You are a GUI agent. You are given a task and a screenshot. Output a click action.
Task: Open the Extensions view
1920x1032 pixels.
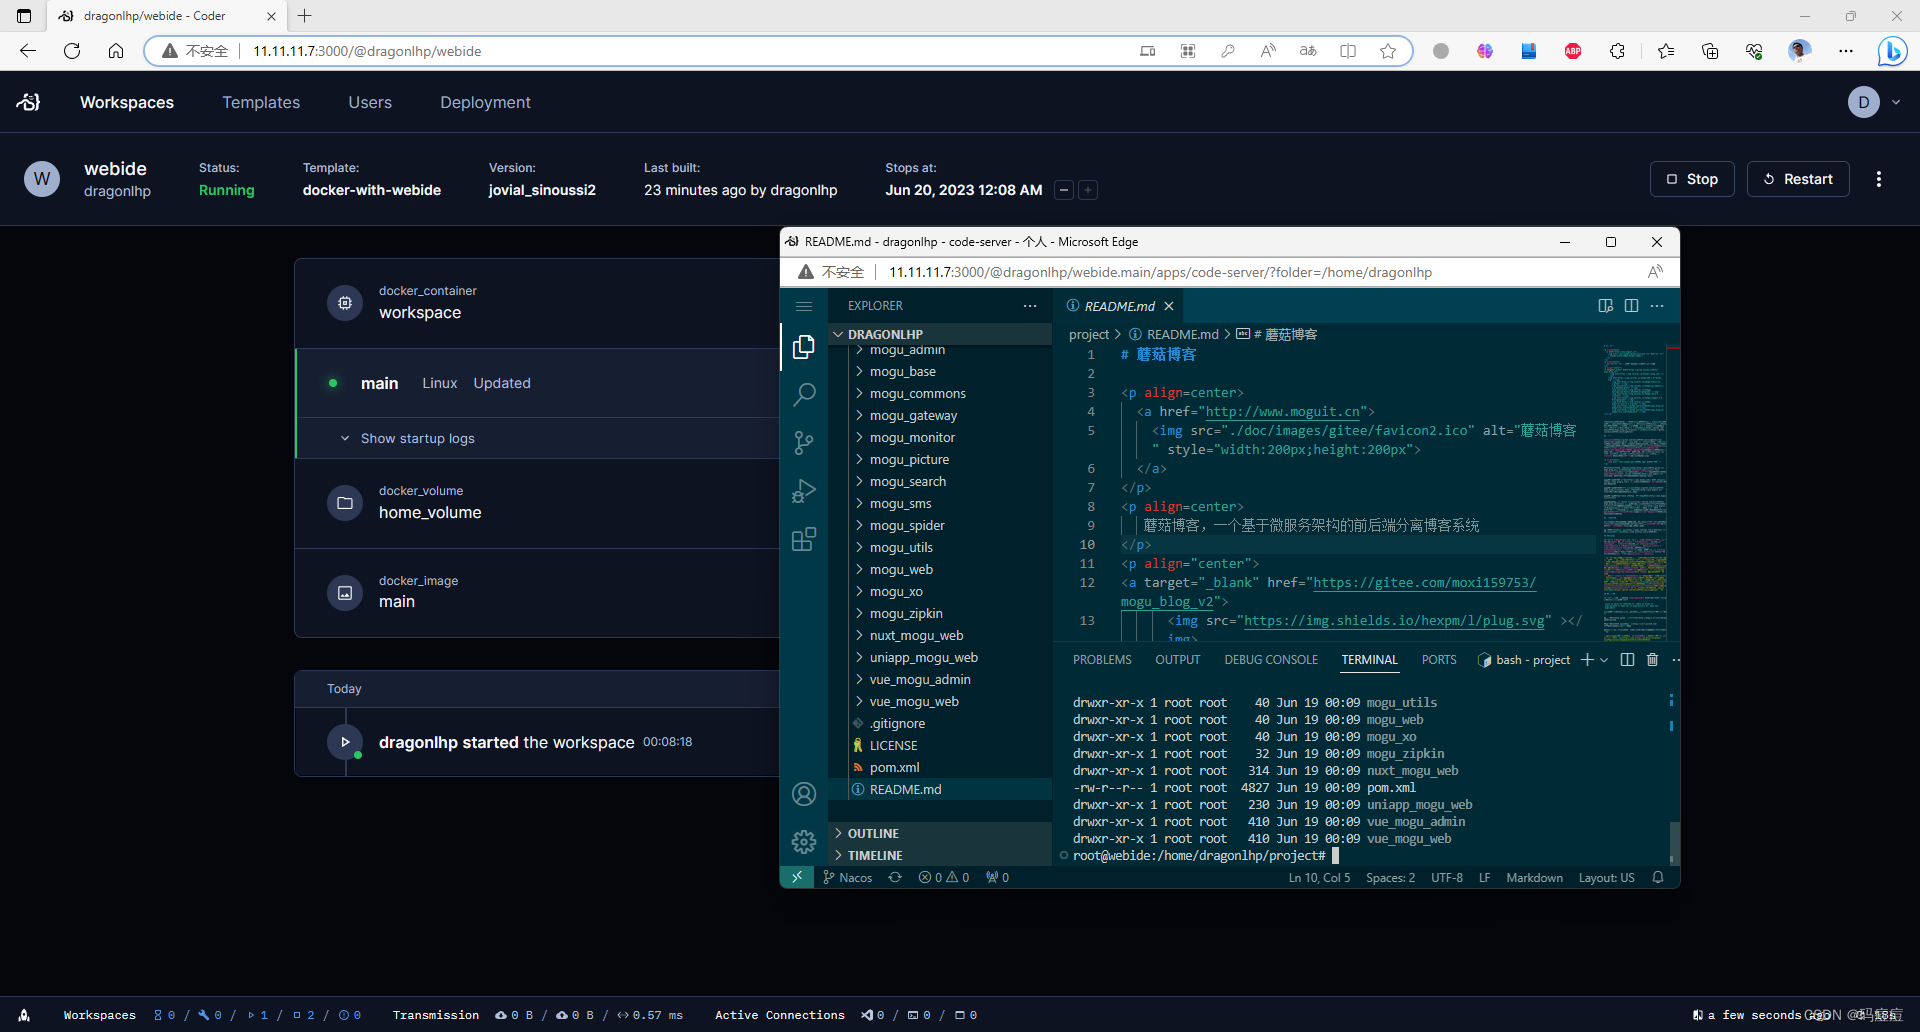tap(804, 540)
